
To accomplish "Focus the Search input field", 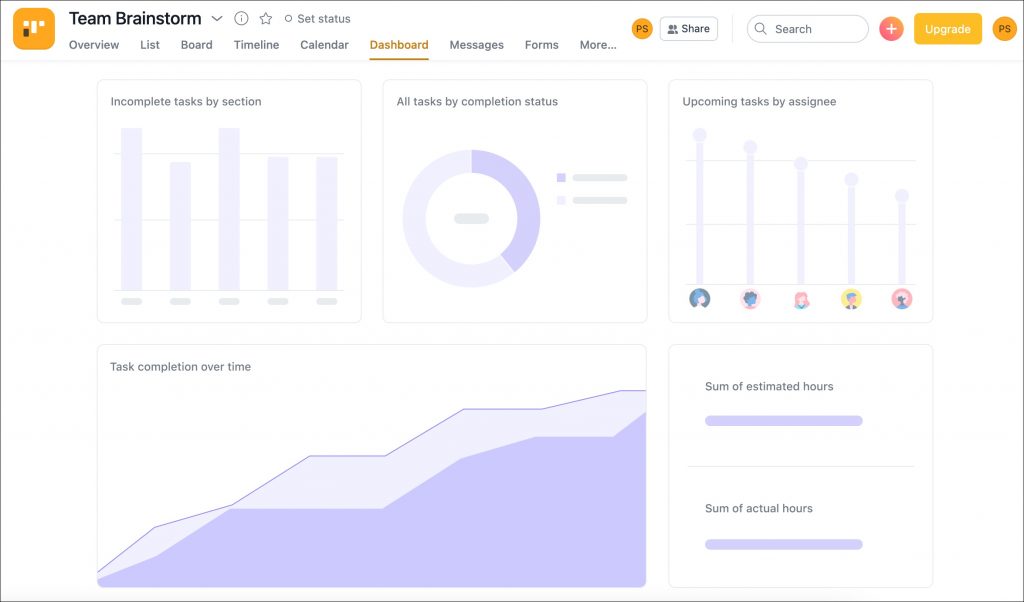I will tap(807, 29).
